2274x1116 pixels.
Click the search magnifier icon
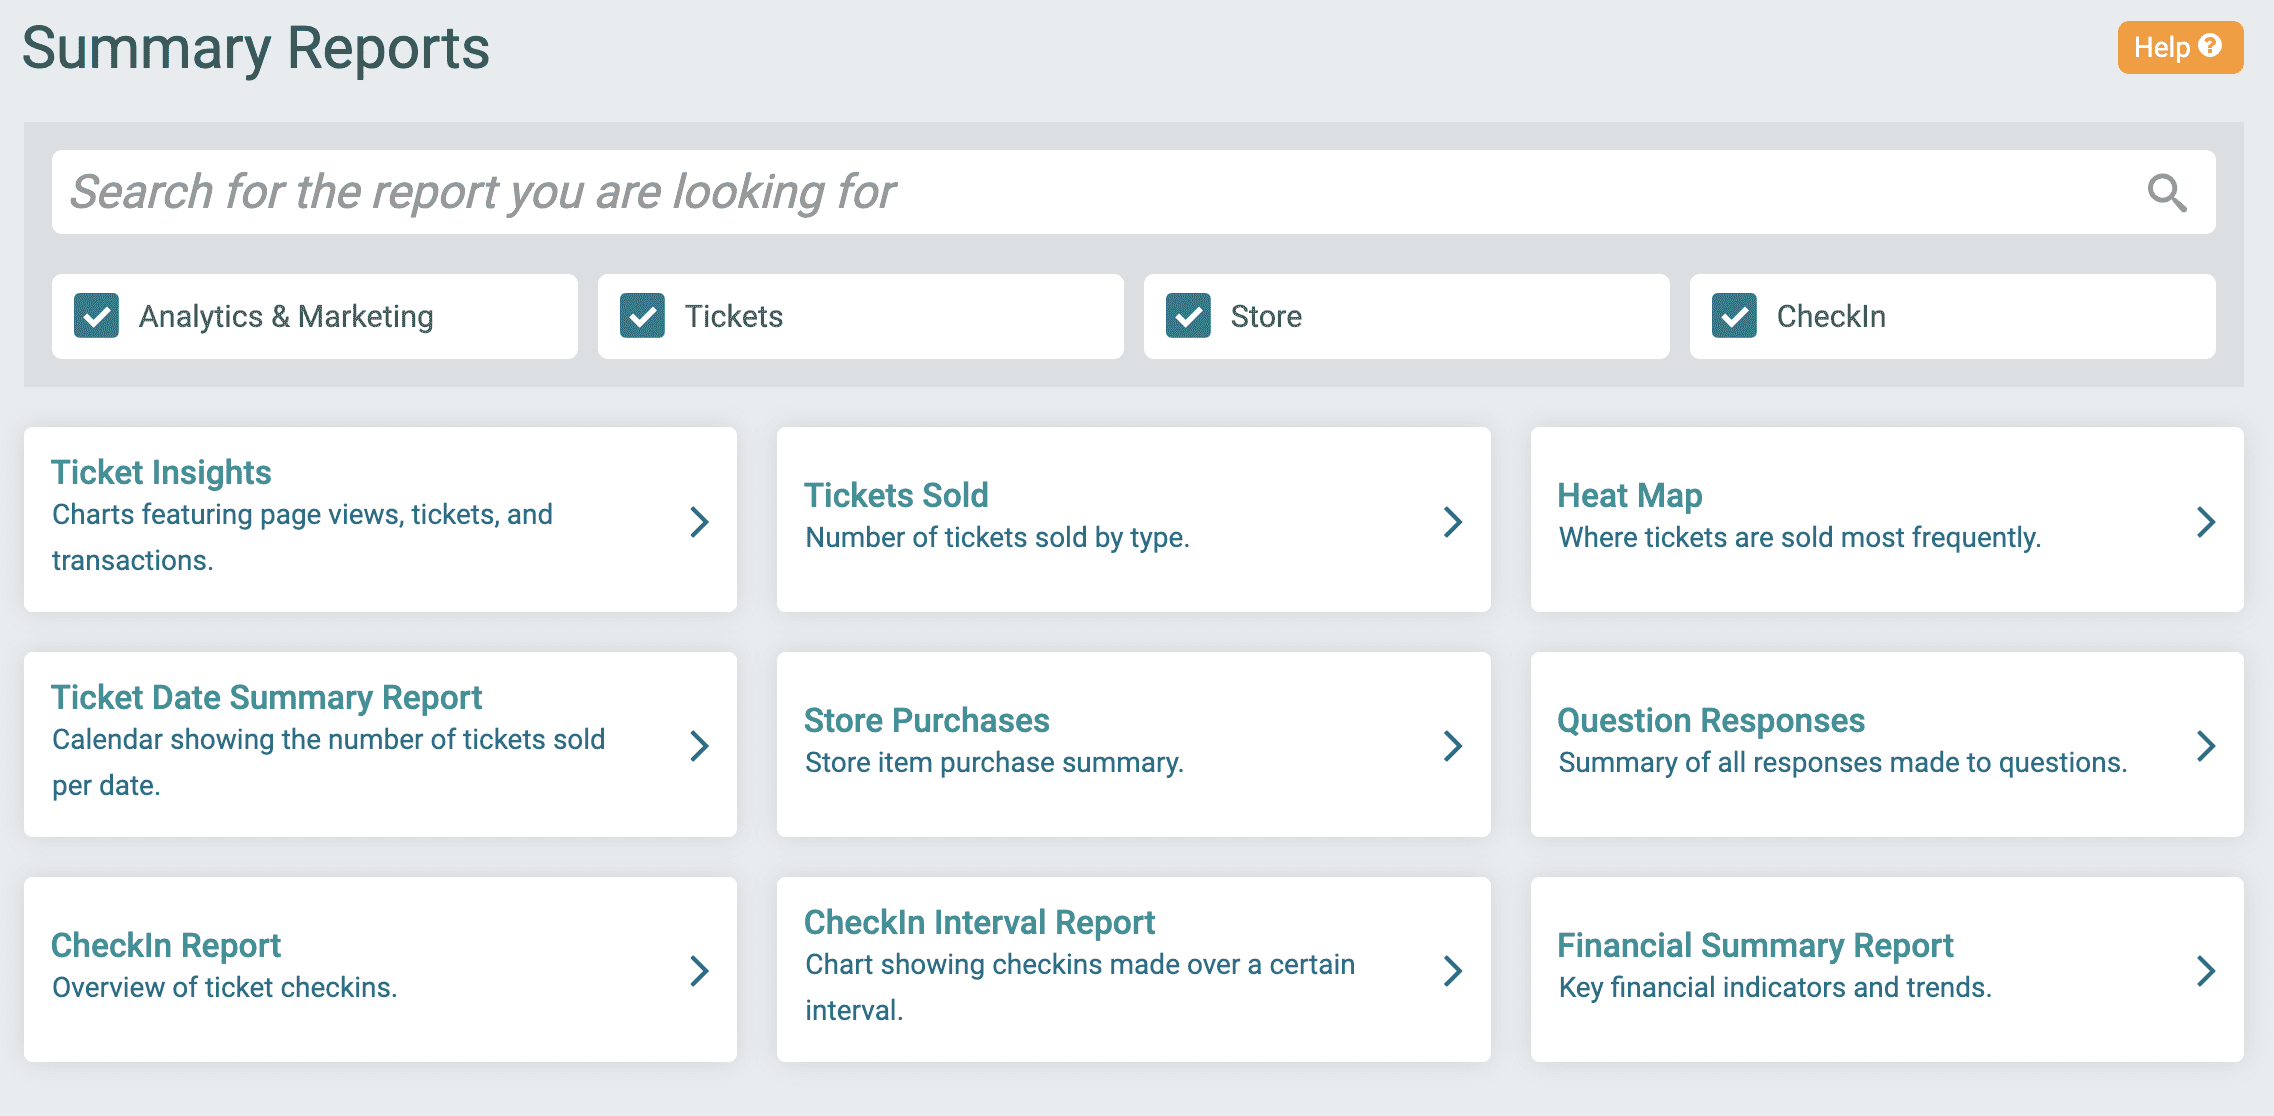pos(2166,192)
